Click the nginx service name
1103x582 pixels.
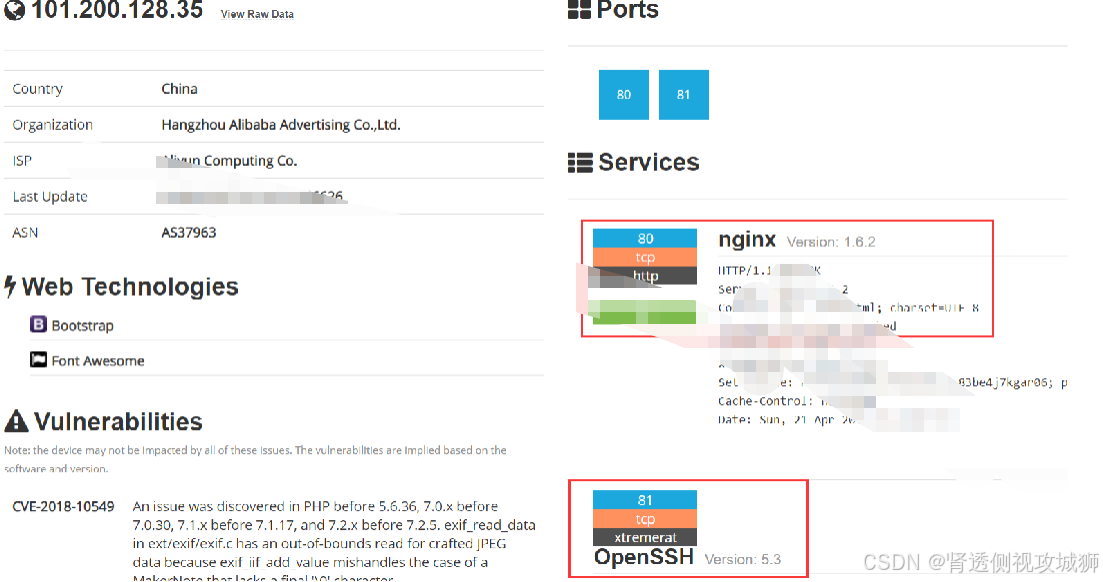coord(746,240)
